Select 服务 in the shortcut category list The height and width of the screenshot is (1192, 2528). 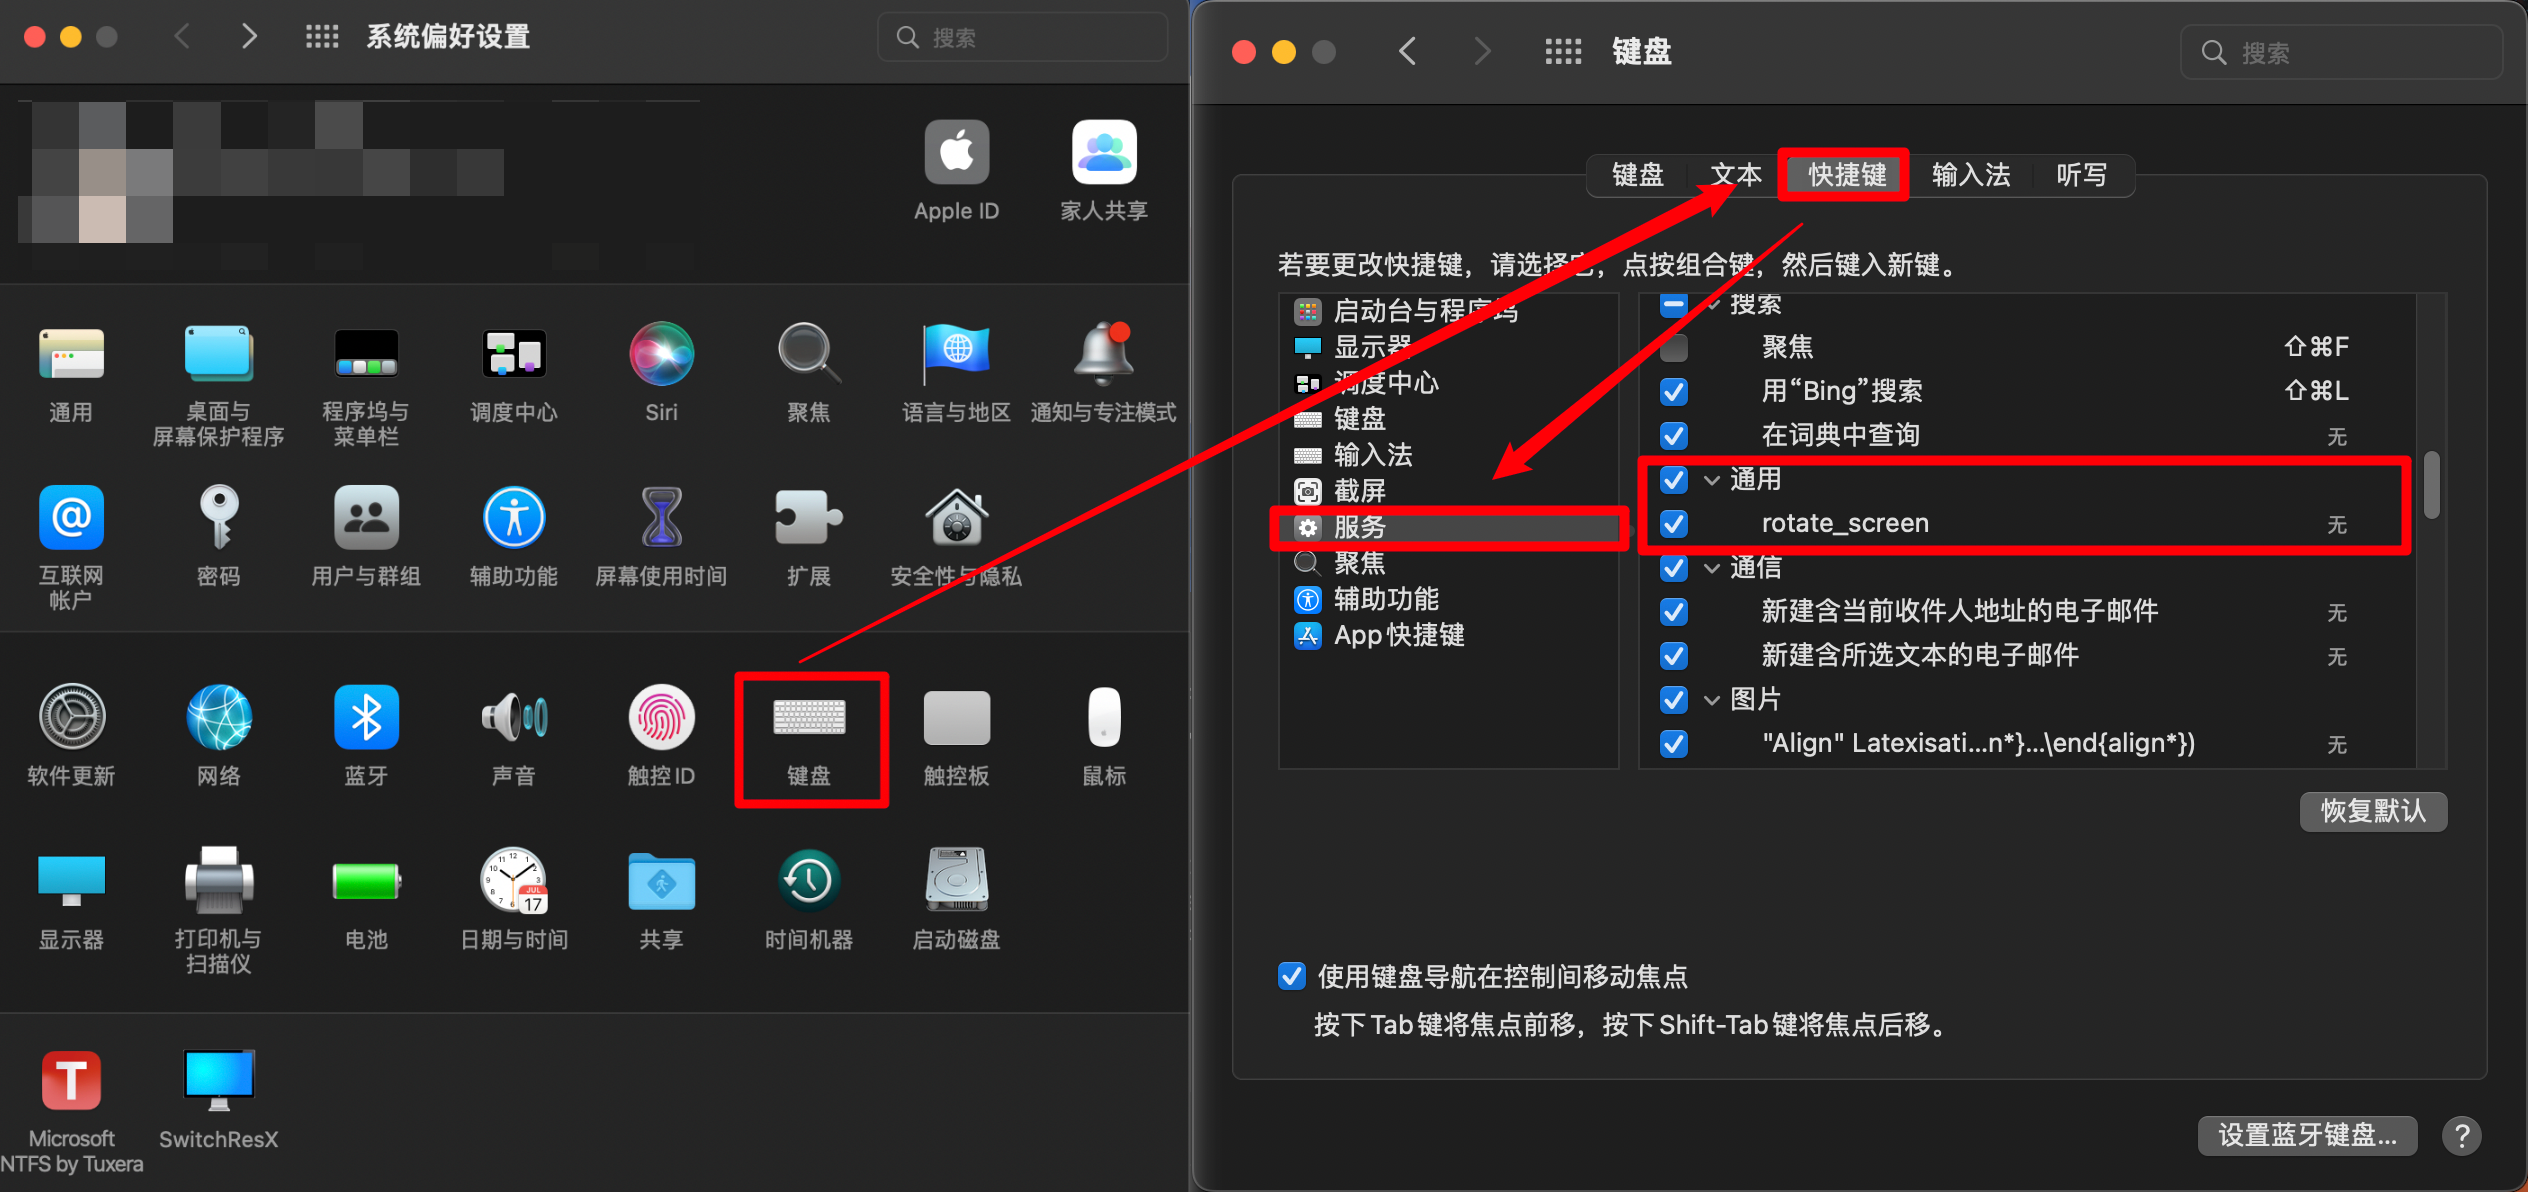(1360, 527)
